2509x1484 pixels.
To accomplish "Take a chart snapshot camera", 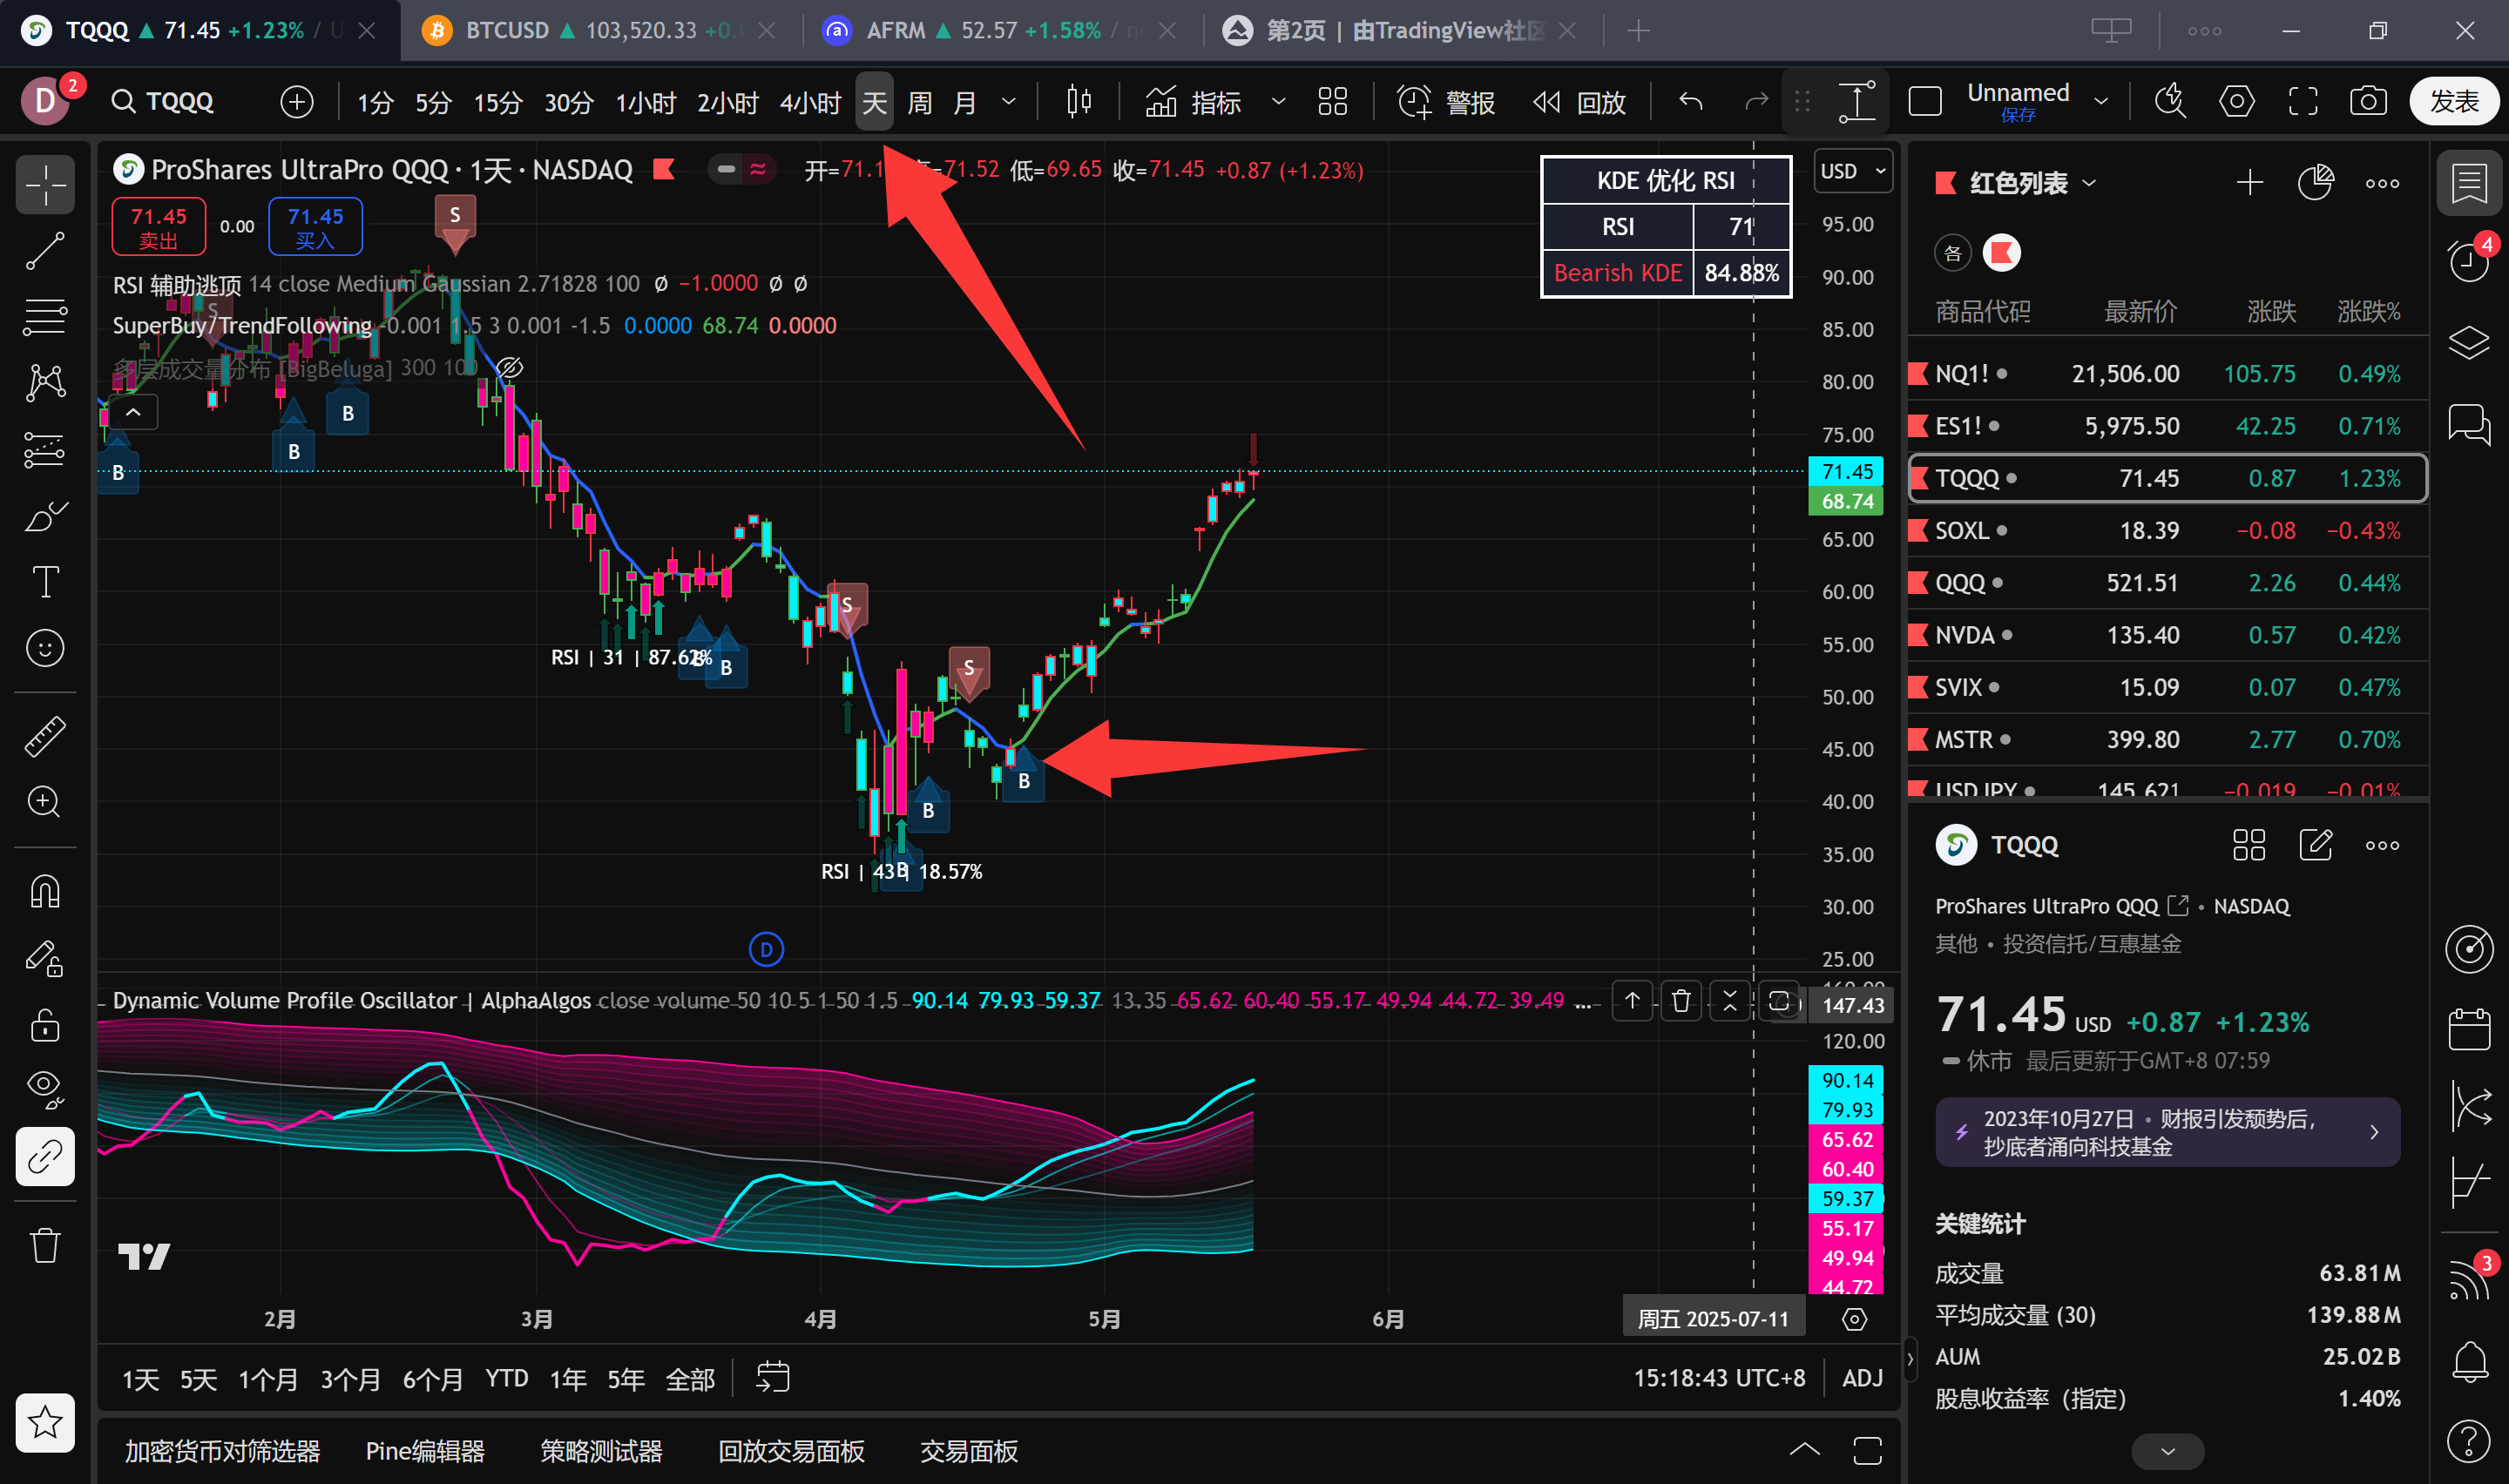I will (x=2368, y=102).
